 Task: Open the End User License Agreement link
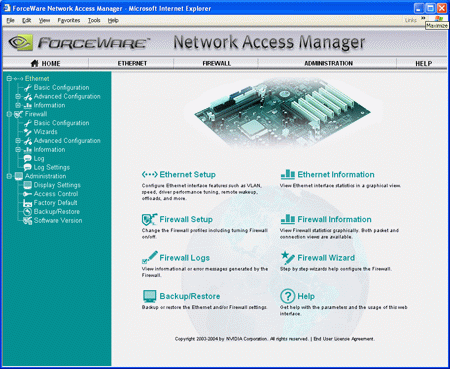click(x=344, y=339)
